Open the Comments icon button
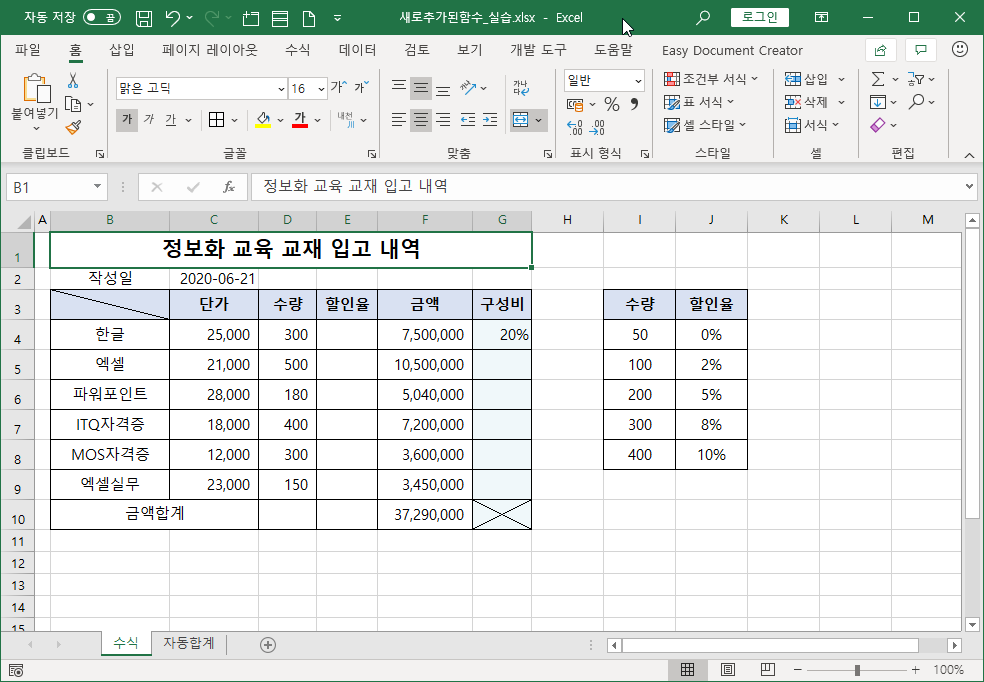Viewport: 984px width, 682px height. click(921, 50)
